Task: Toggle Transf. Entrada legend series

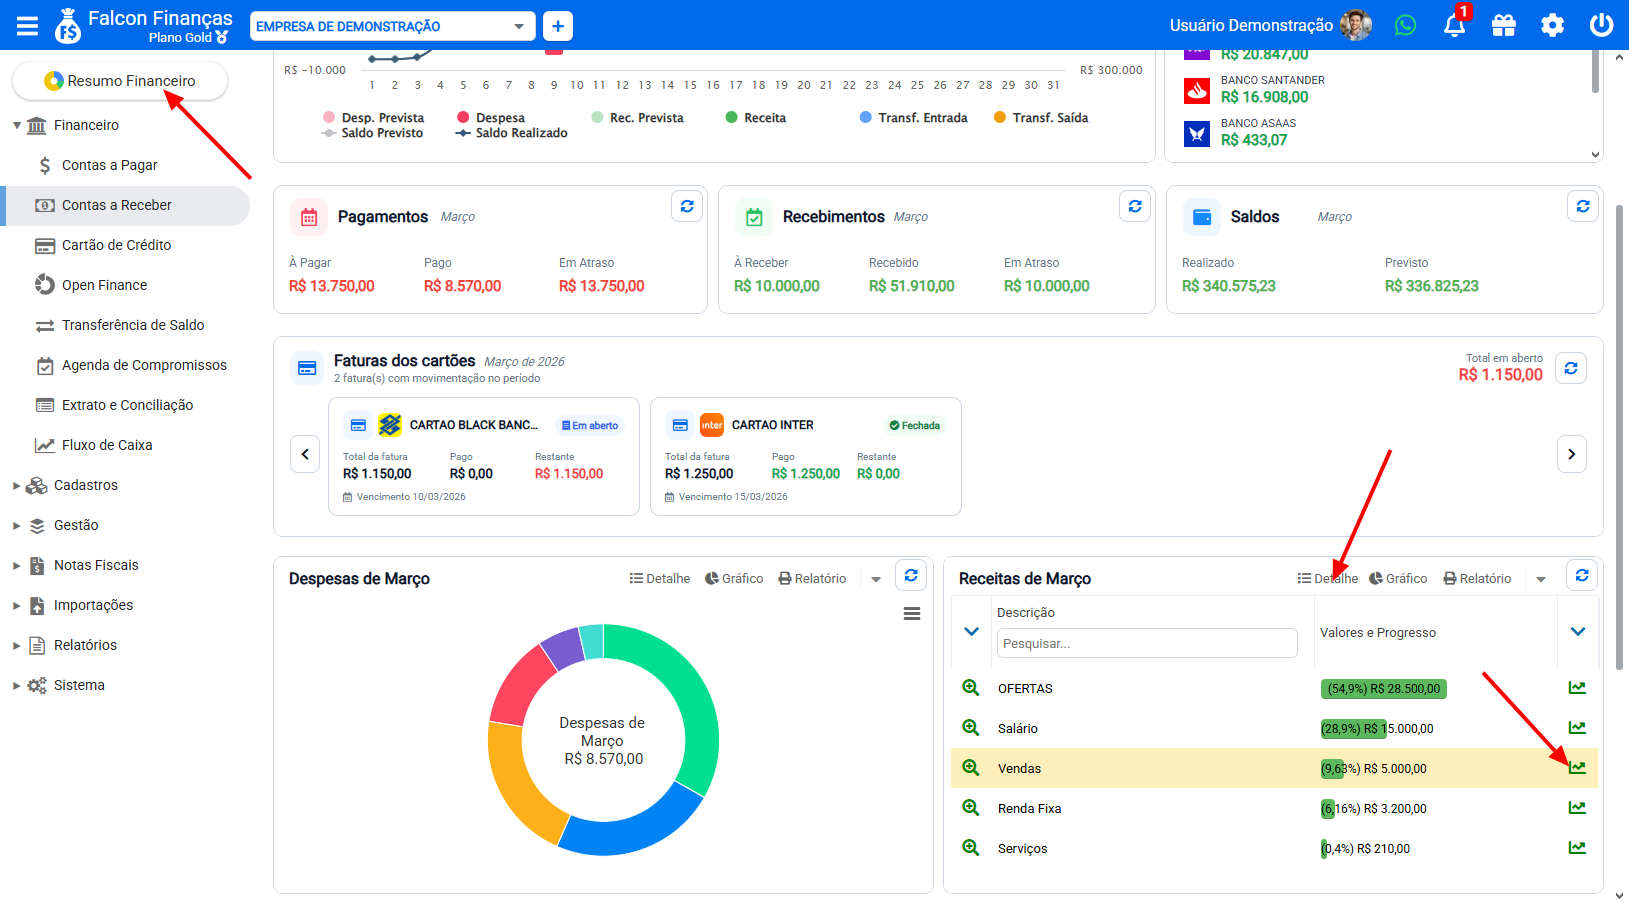Action: pos(914,118)
